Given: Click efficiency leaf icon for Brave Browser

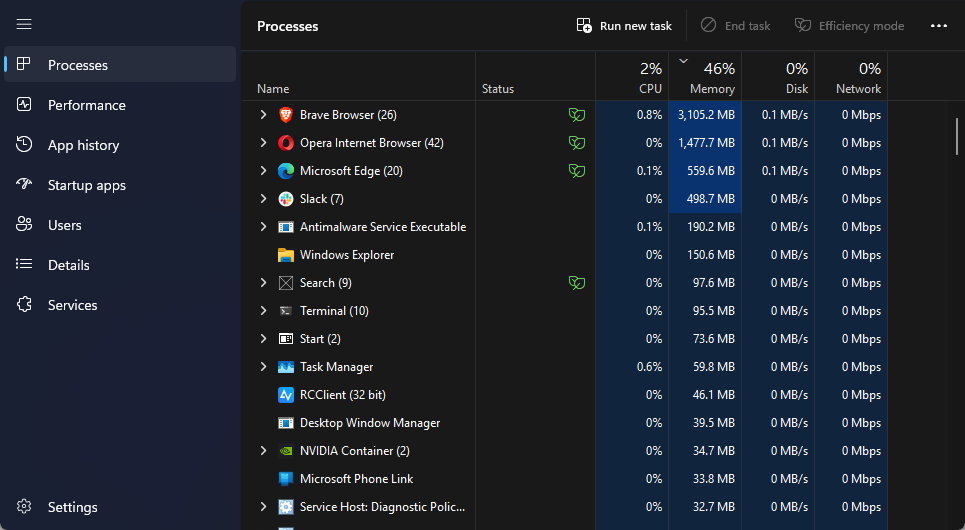Looking at the screenshot, I should click(x=577, y=114).
